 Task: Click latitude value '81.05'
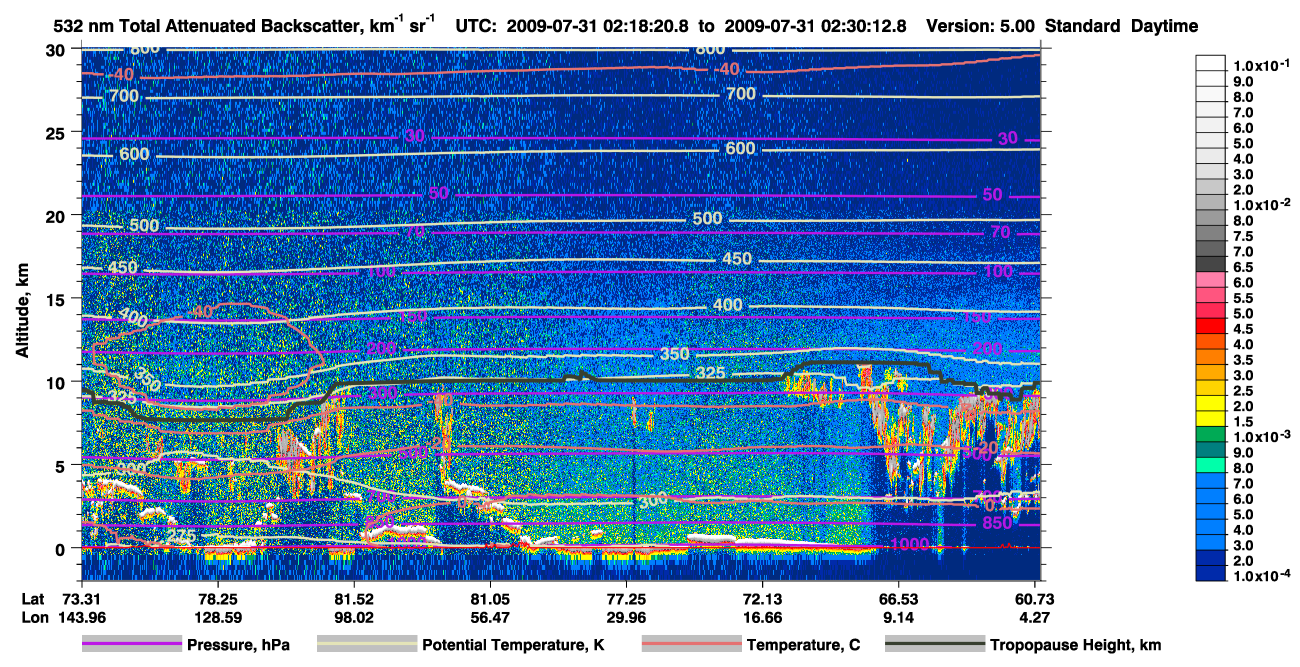(x=490, y=598)
